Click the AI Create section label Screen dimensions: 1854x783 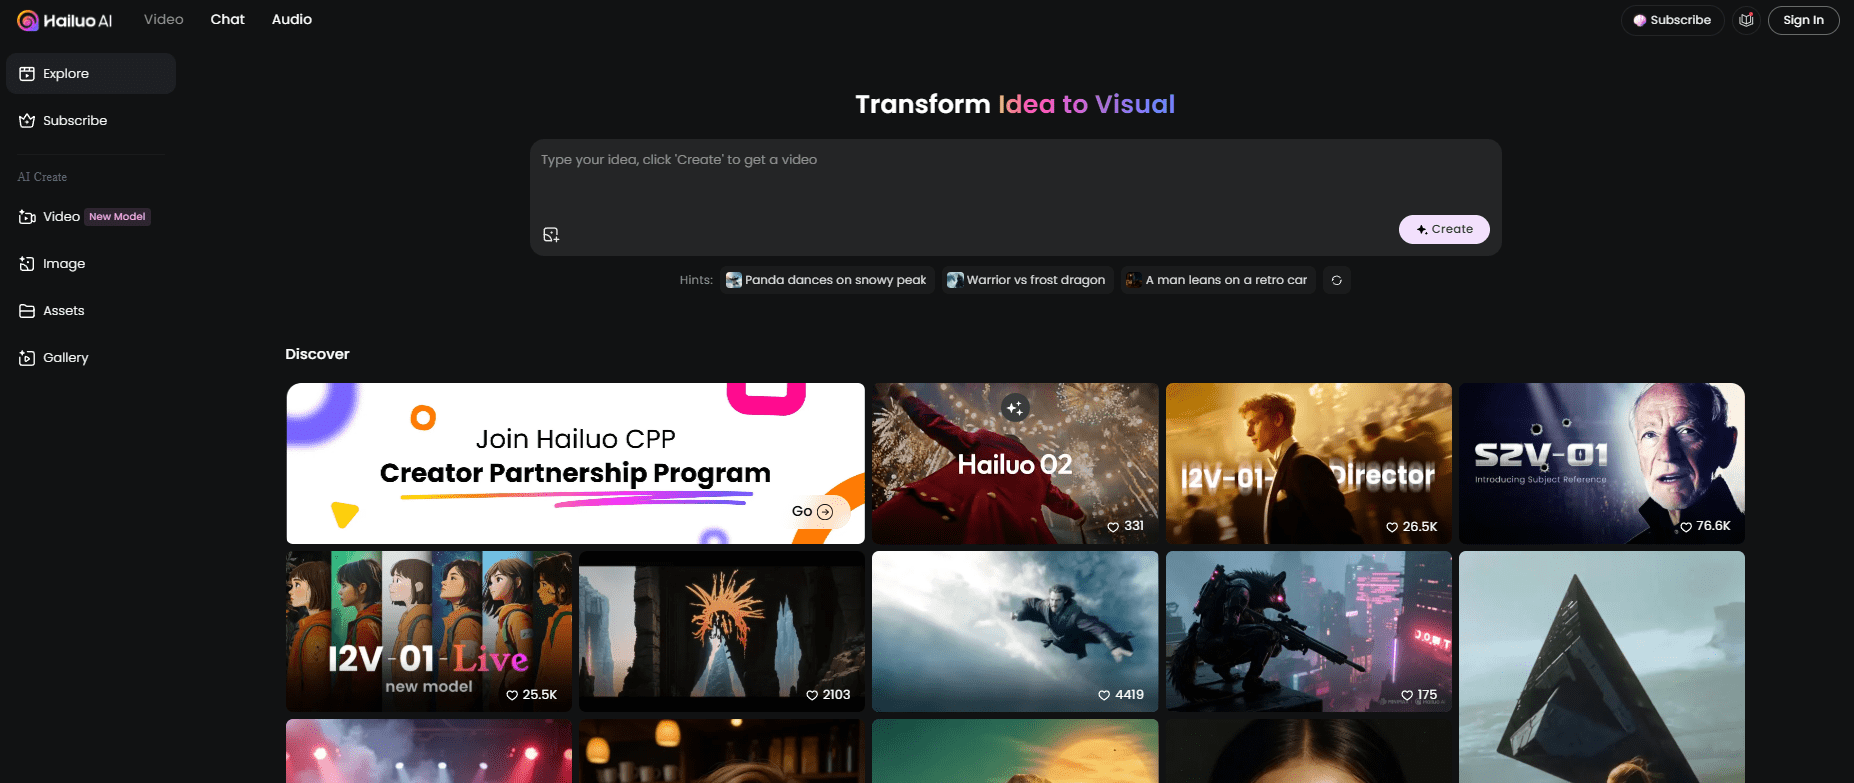tap(42, 177)
